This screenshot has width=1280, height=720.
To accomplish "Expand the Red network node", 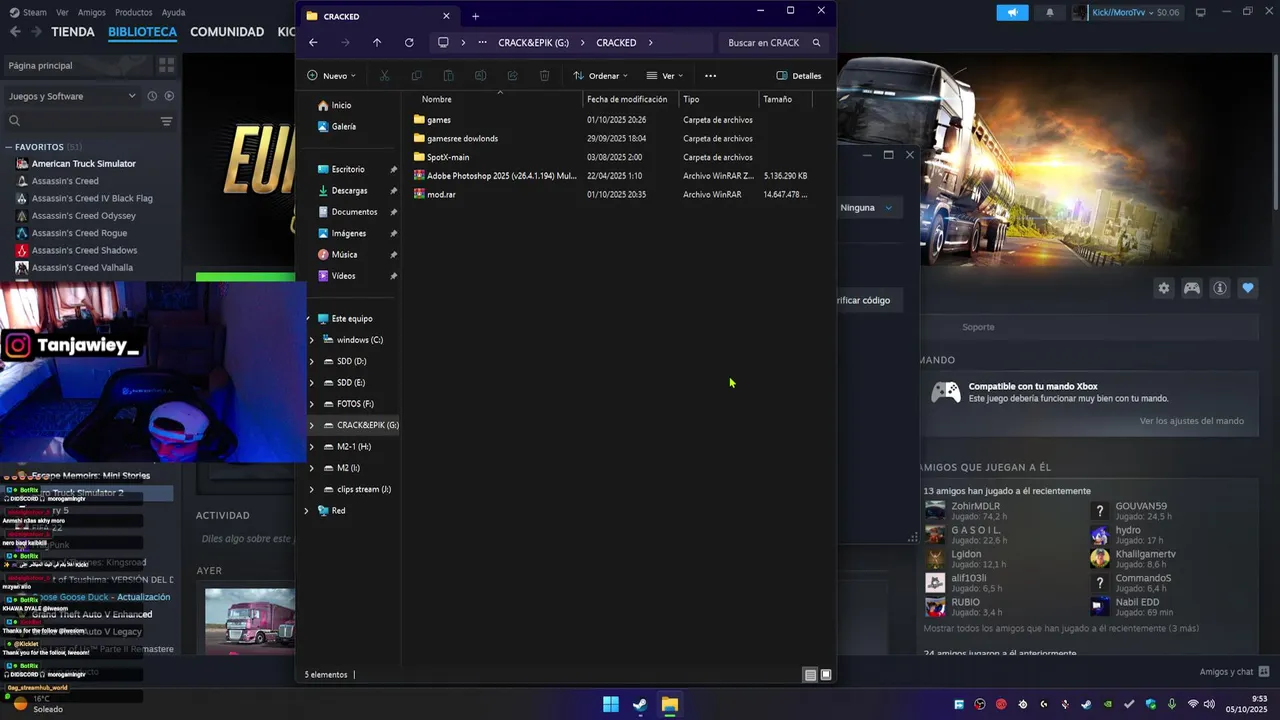I will [x=307, y=511].
